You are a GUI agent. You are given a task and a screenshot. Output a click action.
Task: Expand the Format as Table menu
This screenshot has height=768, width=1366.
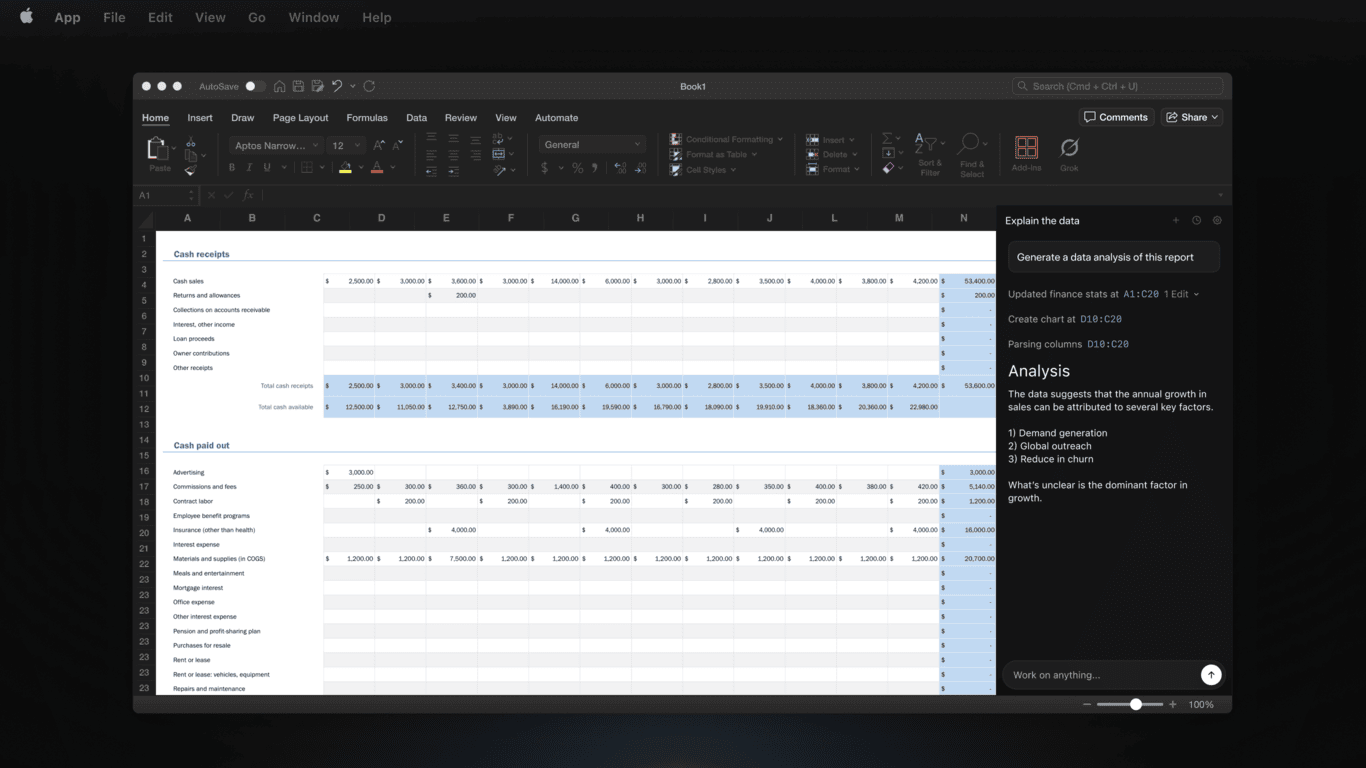tap(713, 154)
